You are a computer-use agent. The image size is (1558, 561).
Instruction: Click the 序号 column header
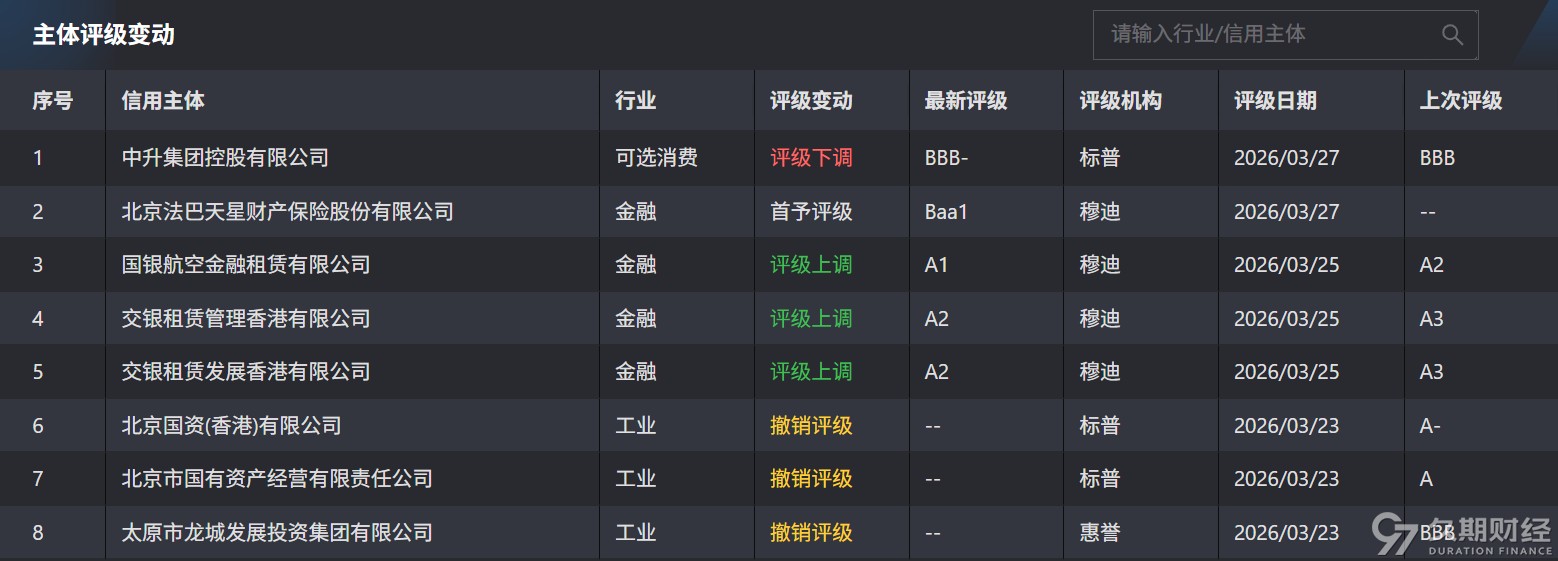(x=52, y=100)
